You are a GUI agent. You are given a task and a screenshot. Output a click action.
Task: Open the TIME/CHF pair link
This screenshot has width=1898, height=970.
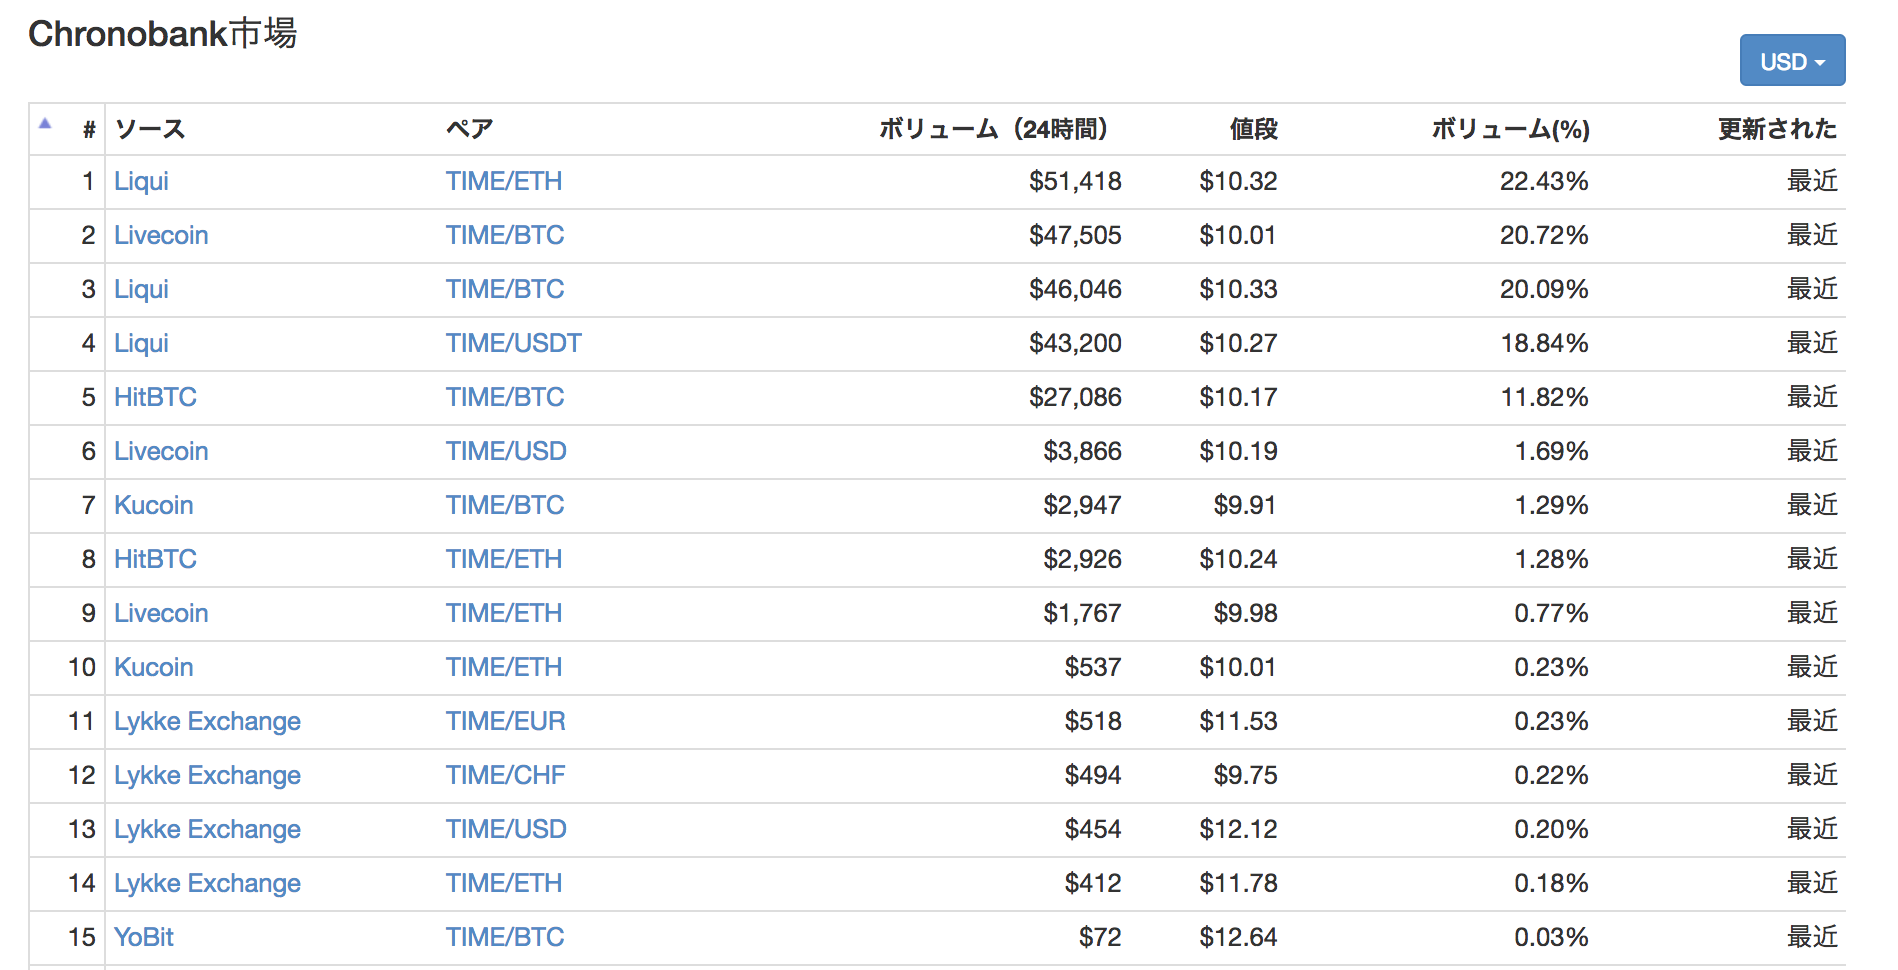click(506, 775)
